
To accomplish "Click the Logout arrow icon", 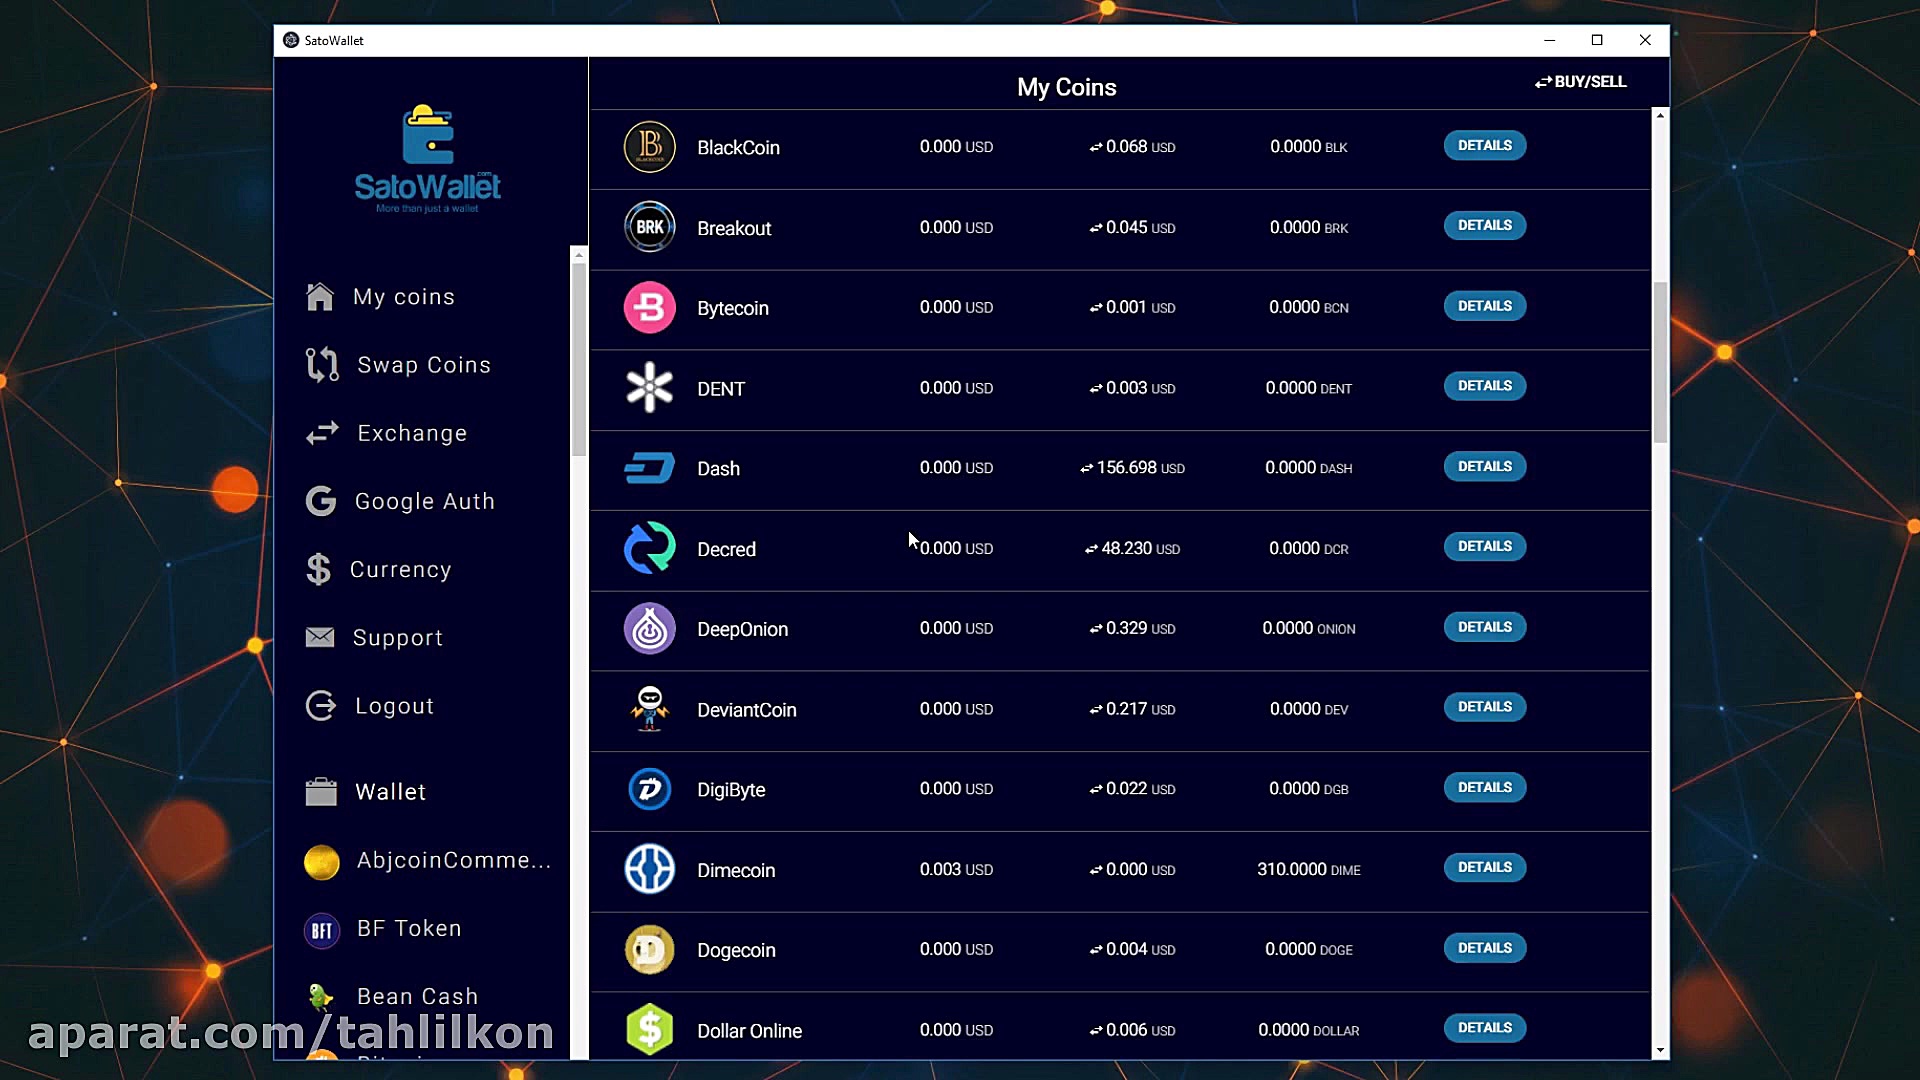I will (321, 705).
